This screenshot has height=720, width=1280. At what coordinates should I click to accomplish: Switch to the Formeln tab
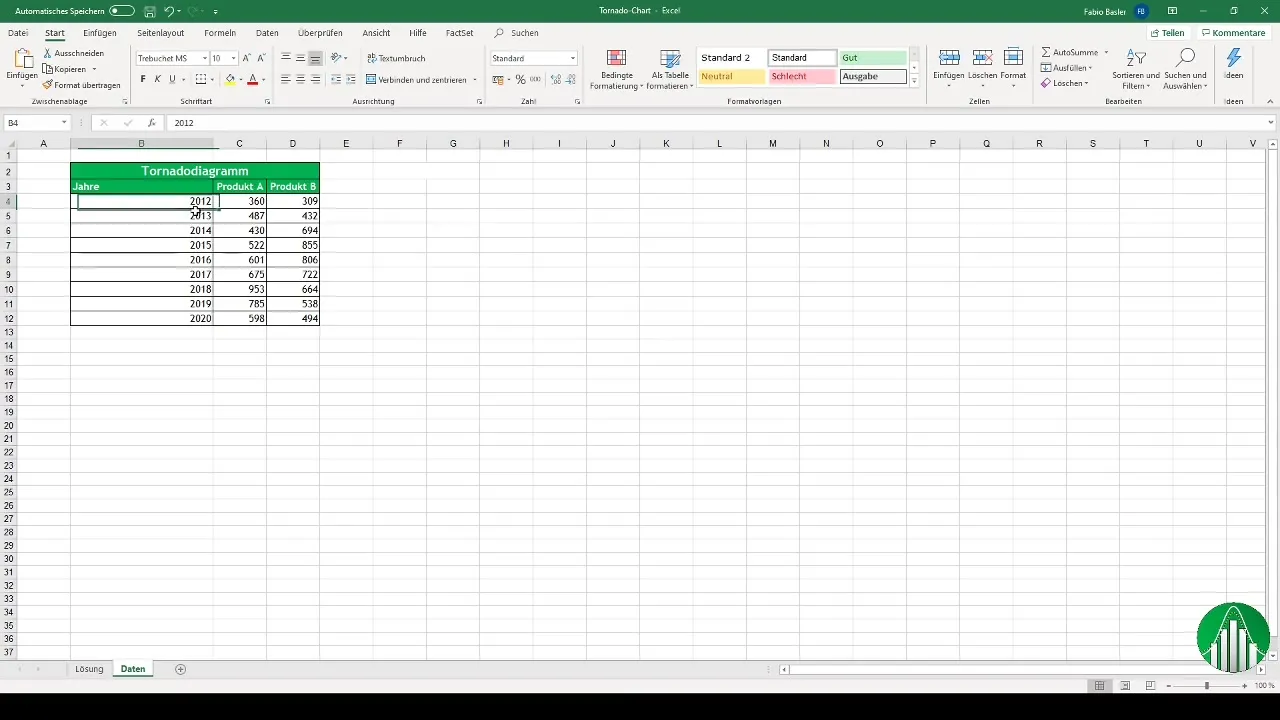click(220, 33)
